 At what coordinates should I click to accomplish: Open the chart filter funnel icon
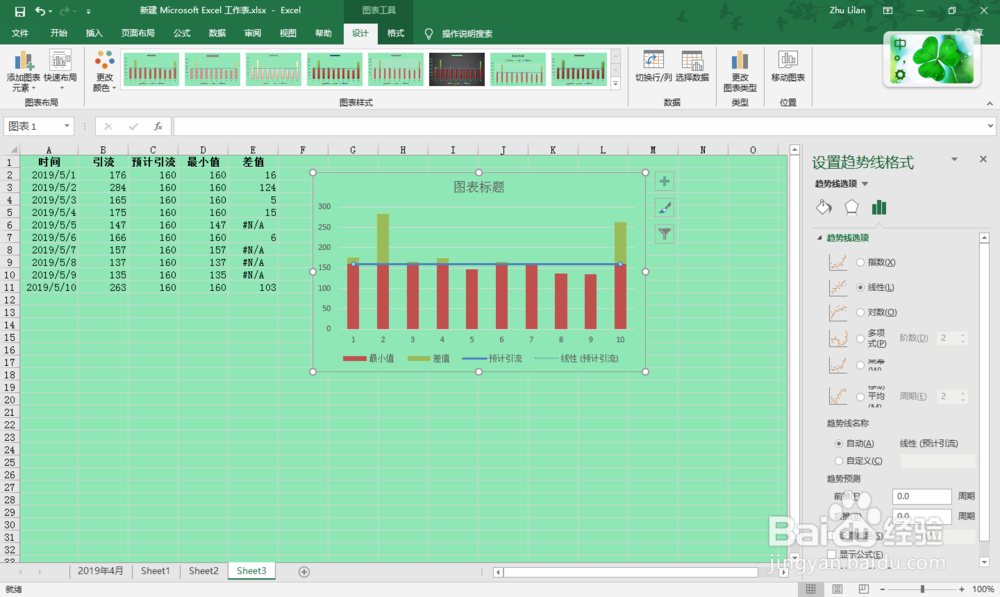(x=664, y=234)
